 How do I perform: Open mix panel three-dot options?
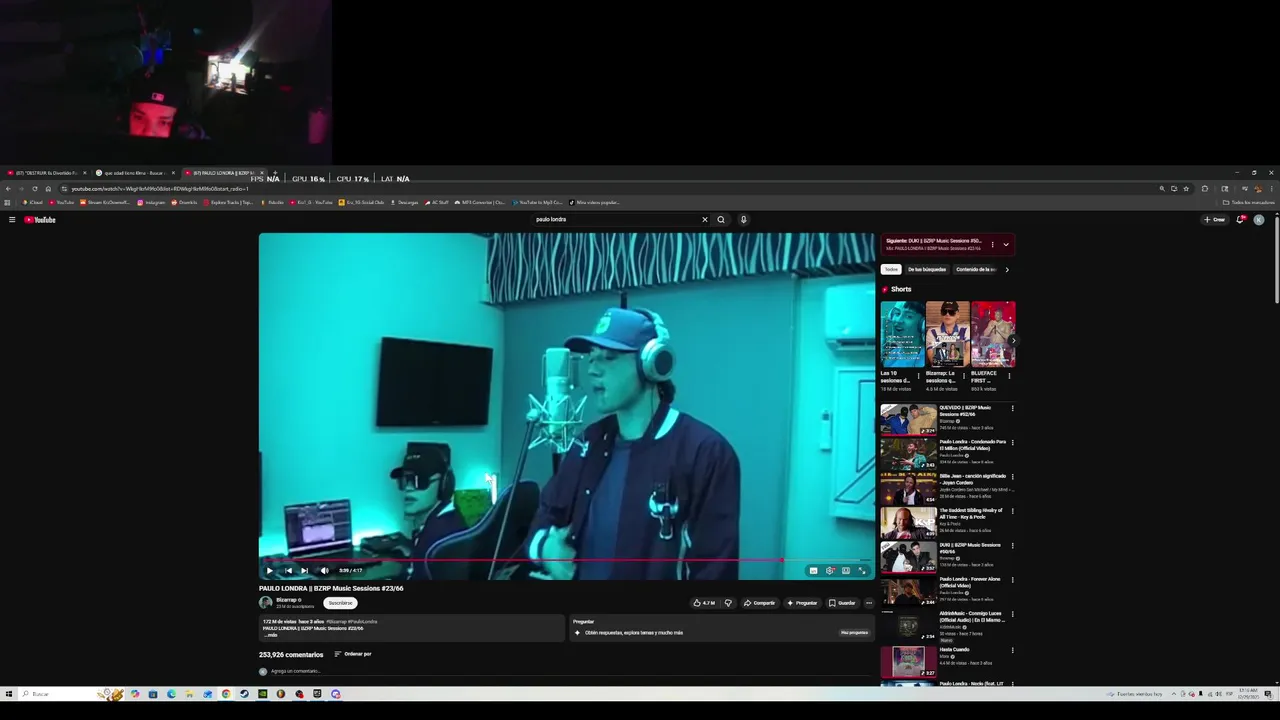pos(992,244)
